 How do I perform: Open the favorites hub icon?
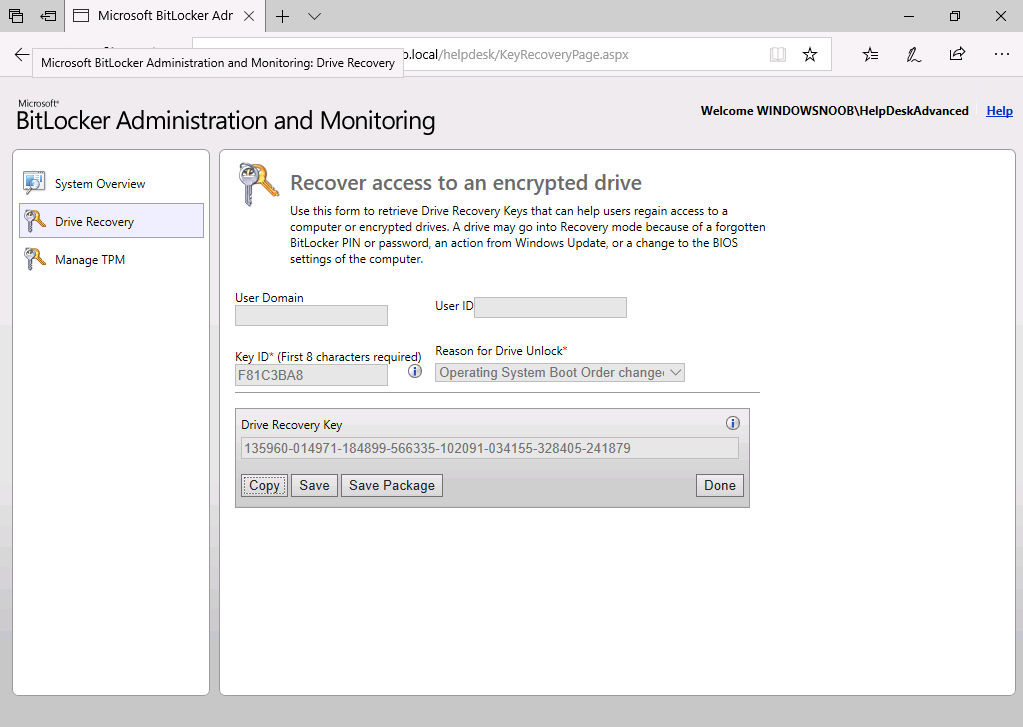[870, 54]
